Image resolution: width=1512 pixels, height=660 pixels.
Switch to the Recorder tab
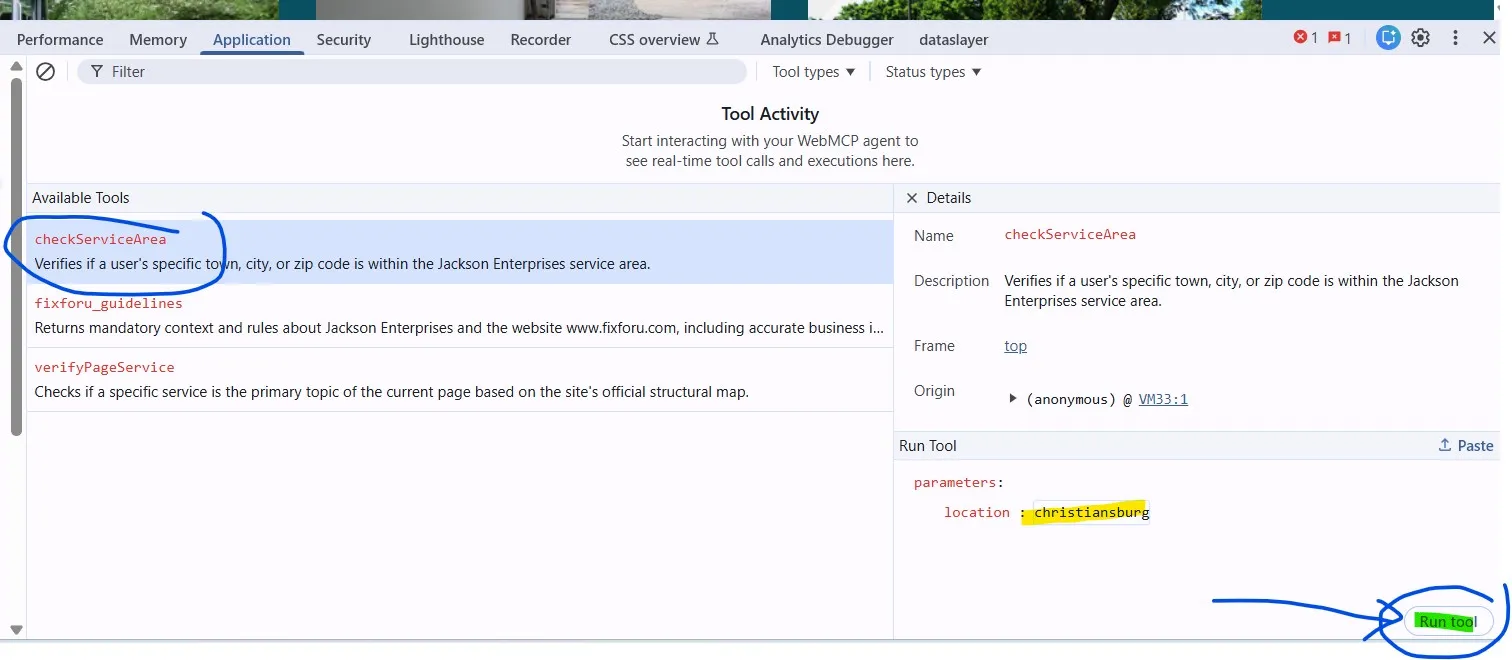coord(541,40)
